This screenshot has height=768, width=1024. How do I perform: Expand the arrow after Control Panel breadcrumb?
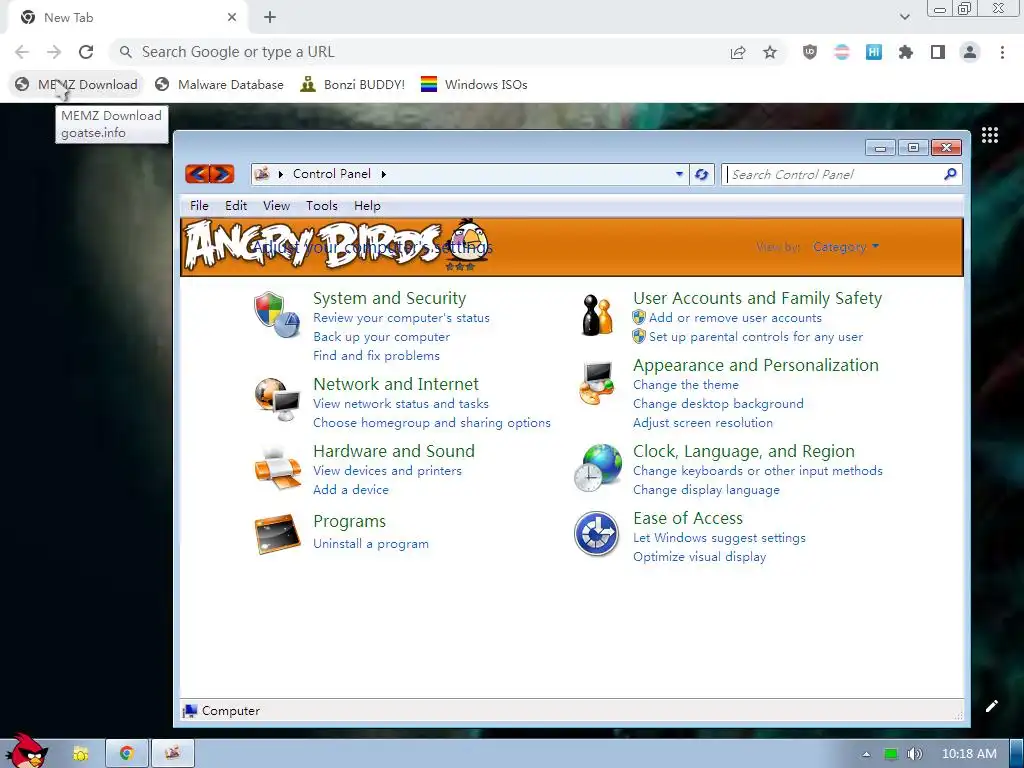(384, 174)
